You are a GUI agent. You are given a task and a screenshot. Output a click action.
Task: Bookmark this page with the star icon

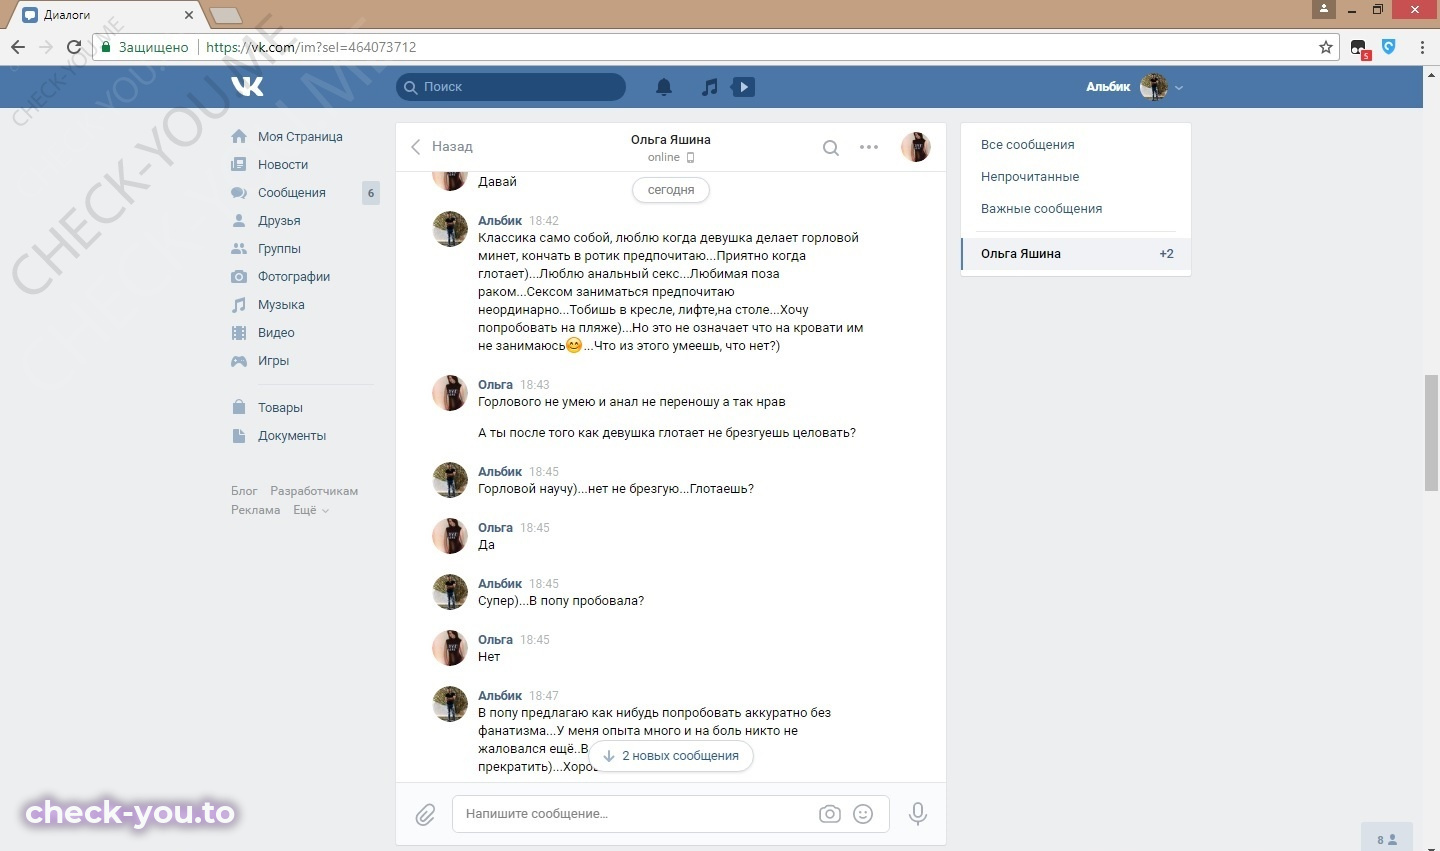coord(1326,47)
